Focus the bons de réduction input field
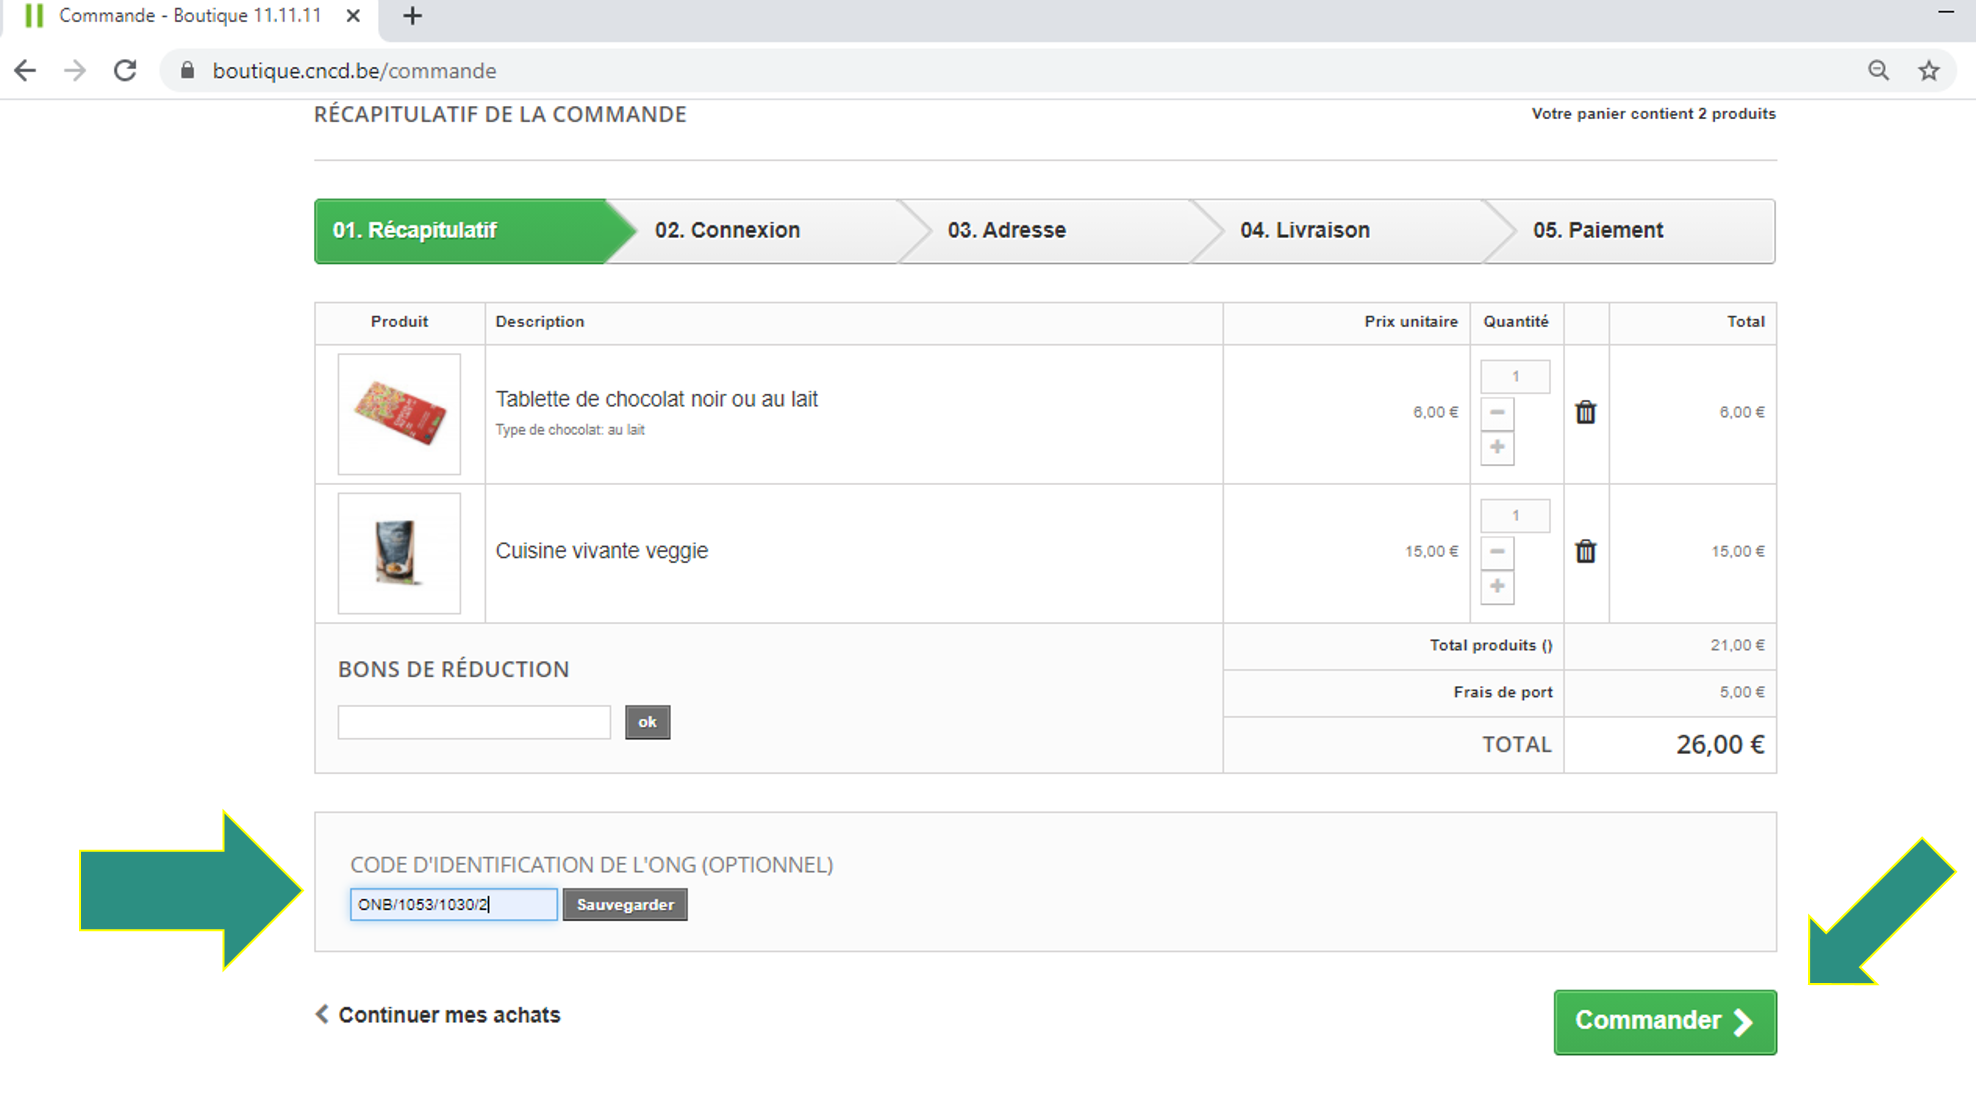The width and height of the screenshot is (1976, 1107). tap(474, 722)
